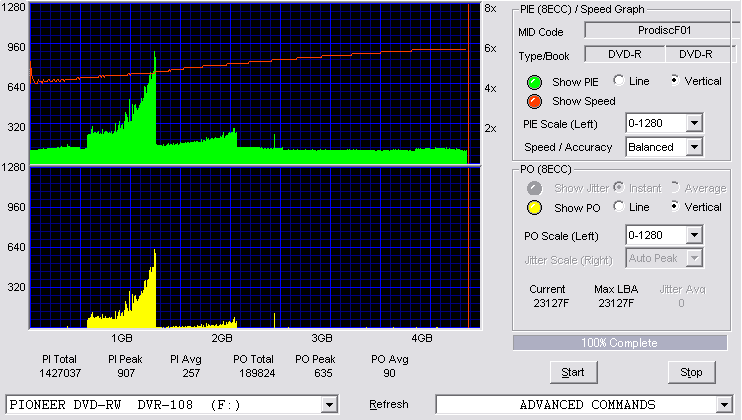The height and width of the screenshot is (420, 742).
Task: Choose Line display for PO graph
Action: [x=619, y=206]
